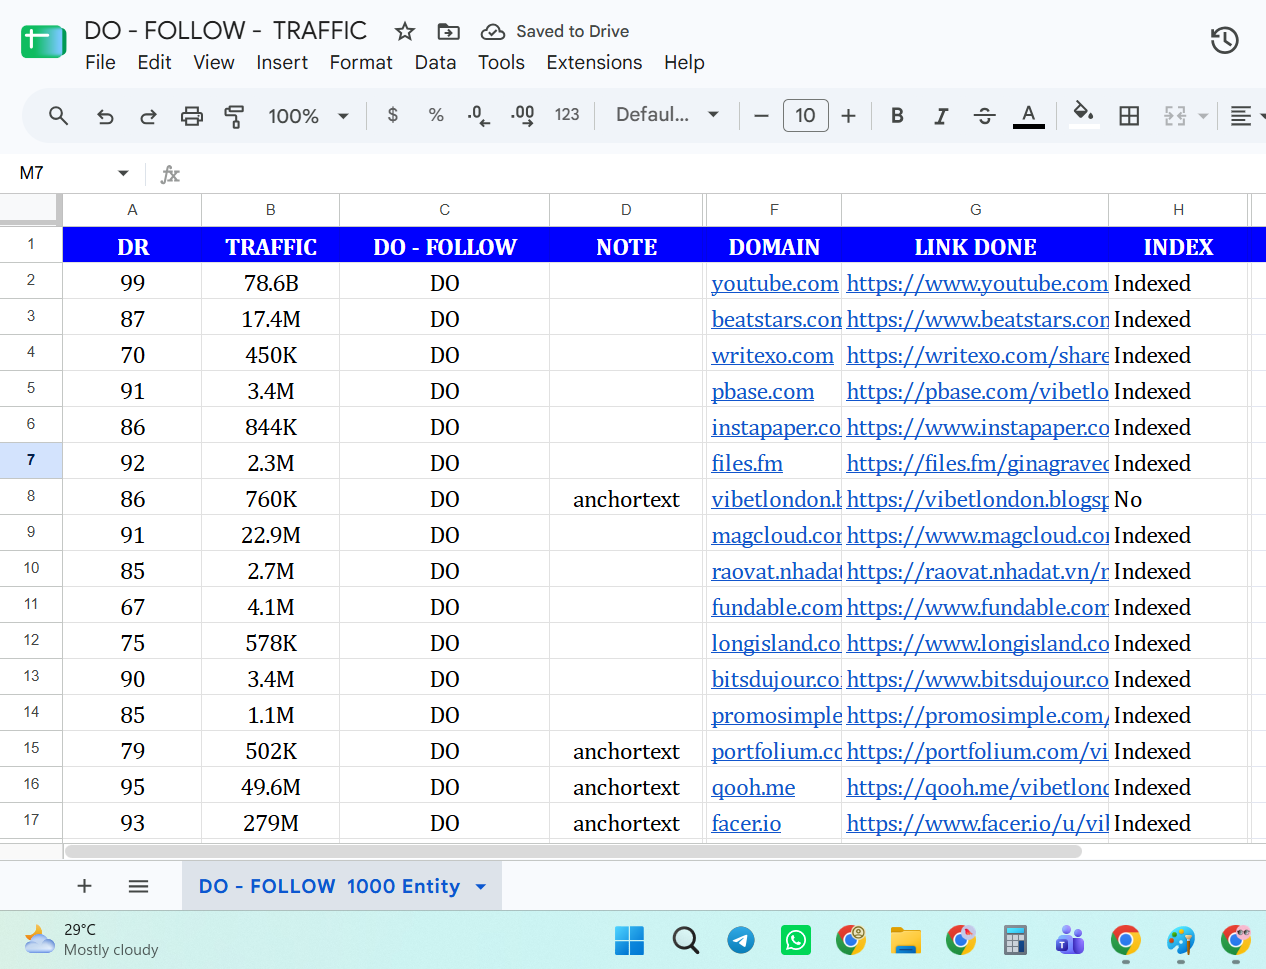Expand the merge cells dropdown arrow

(x=1203, y=116)
